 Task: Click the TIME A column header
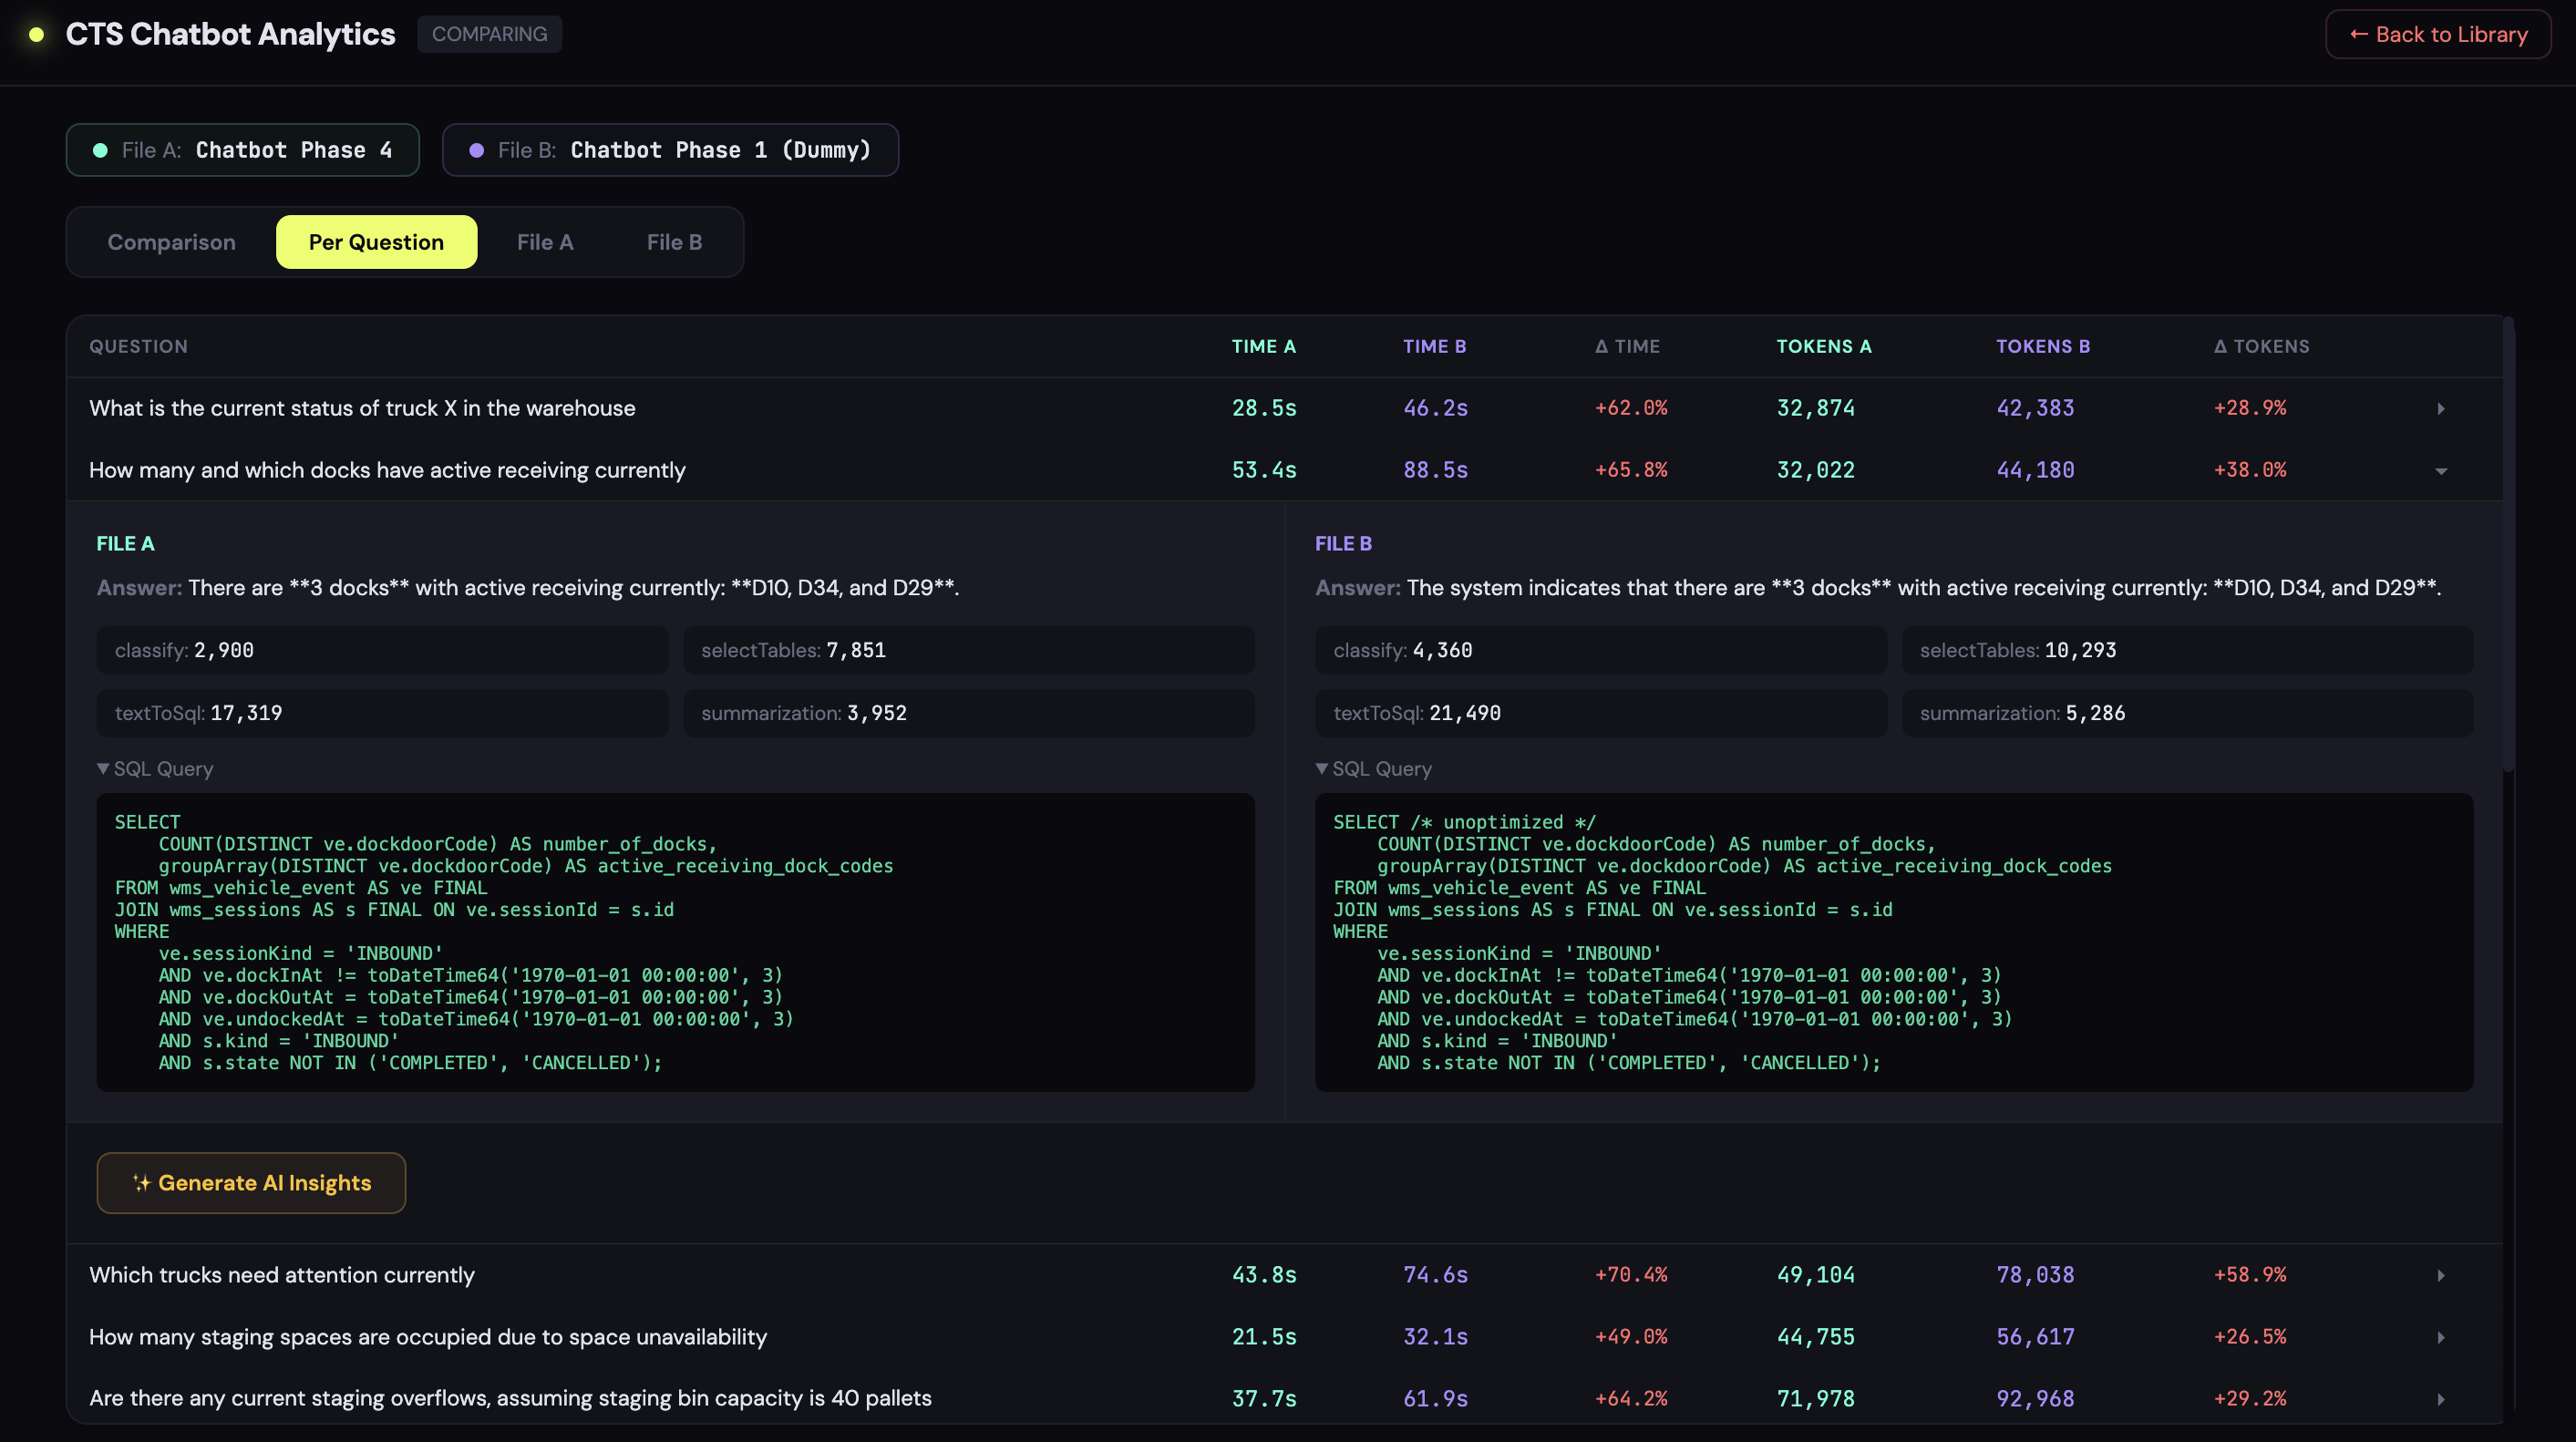[1263, 346]
